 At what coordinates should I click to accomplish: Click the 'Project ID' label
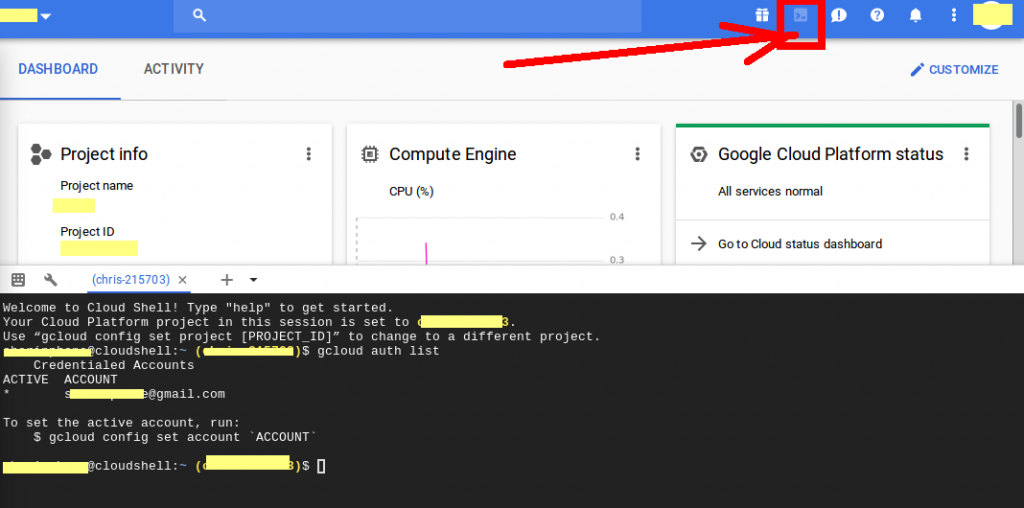click(x=88, y=232)
